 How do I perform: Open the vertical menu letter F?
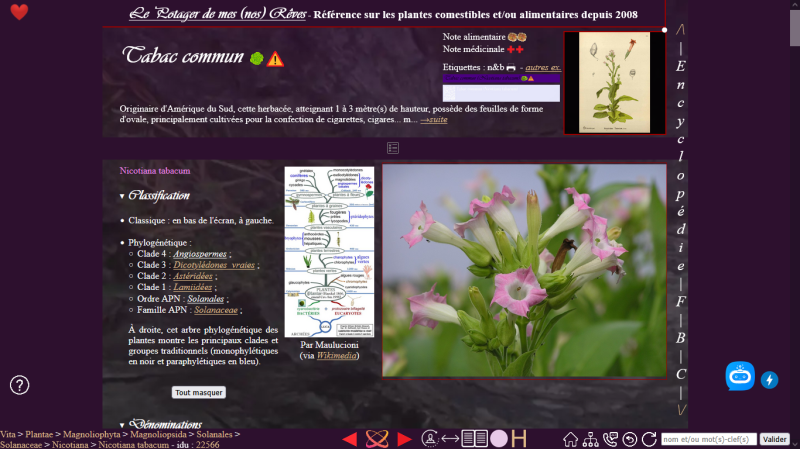(681, 302)
